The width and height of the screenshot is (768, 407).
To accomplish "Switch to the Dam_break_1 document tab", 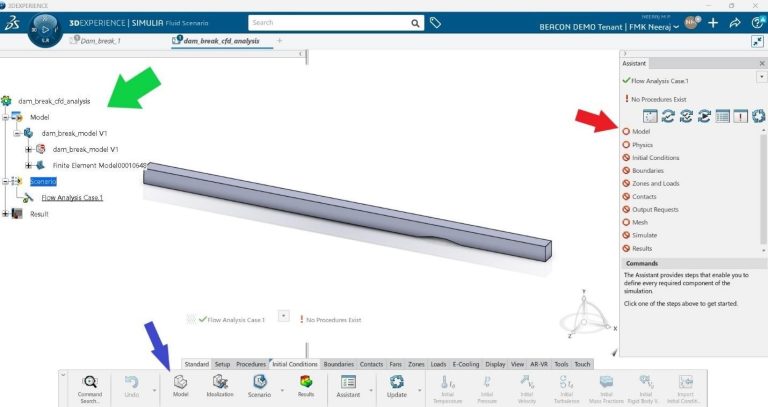I will click(100, 41).
